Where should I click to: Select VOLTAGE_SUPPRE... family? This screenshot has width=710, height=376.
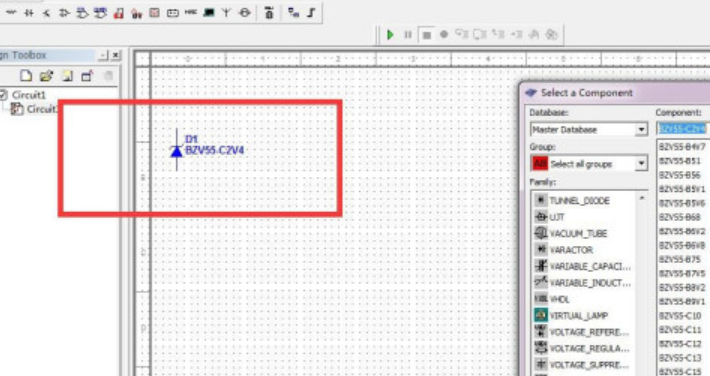click(x=589, y=365)
